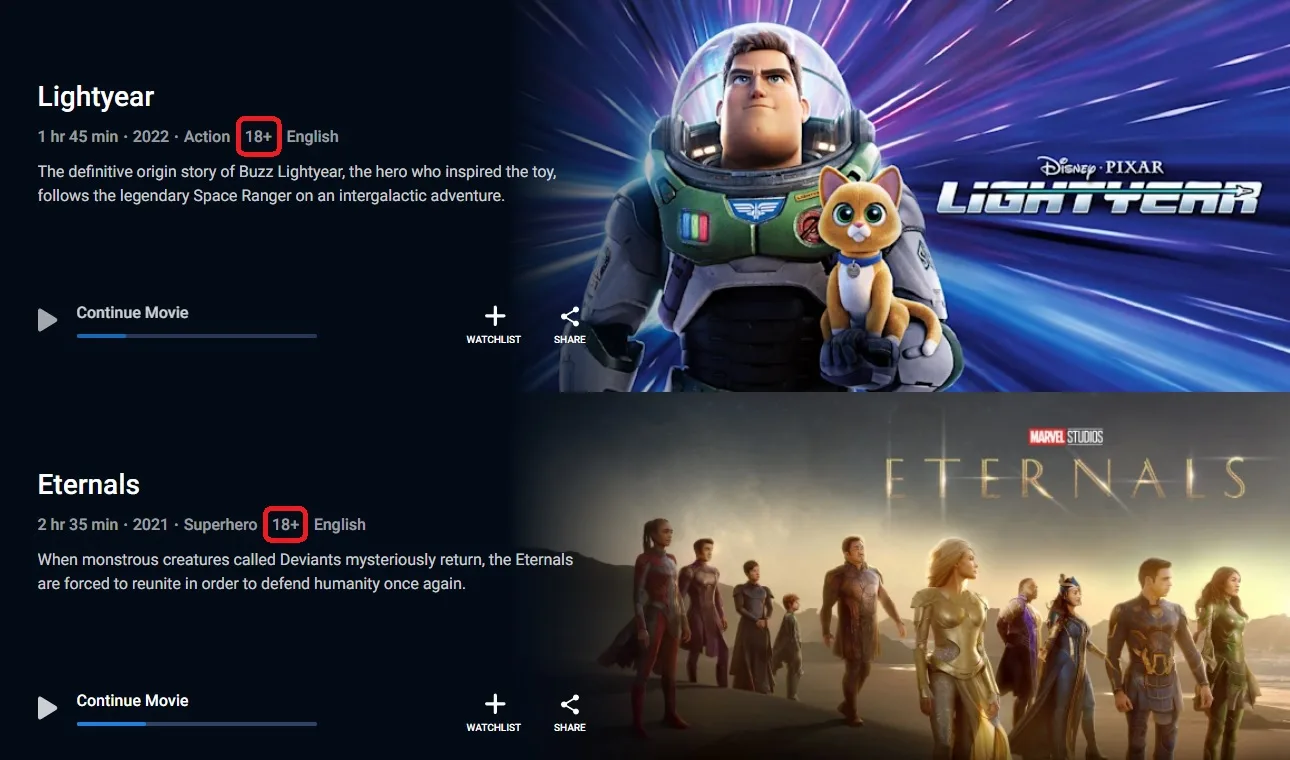Click Continue Movie link for Eternals

tap(132, 700)
